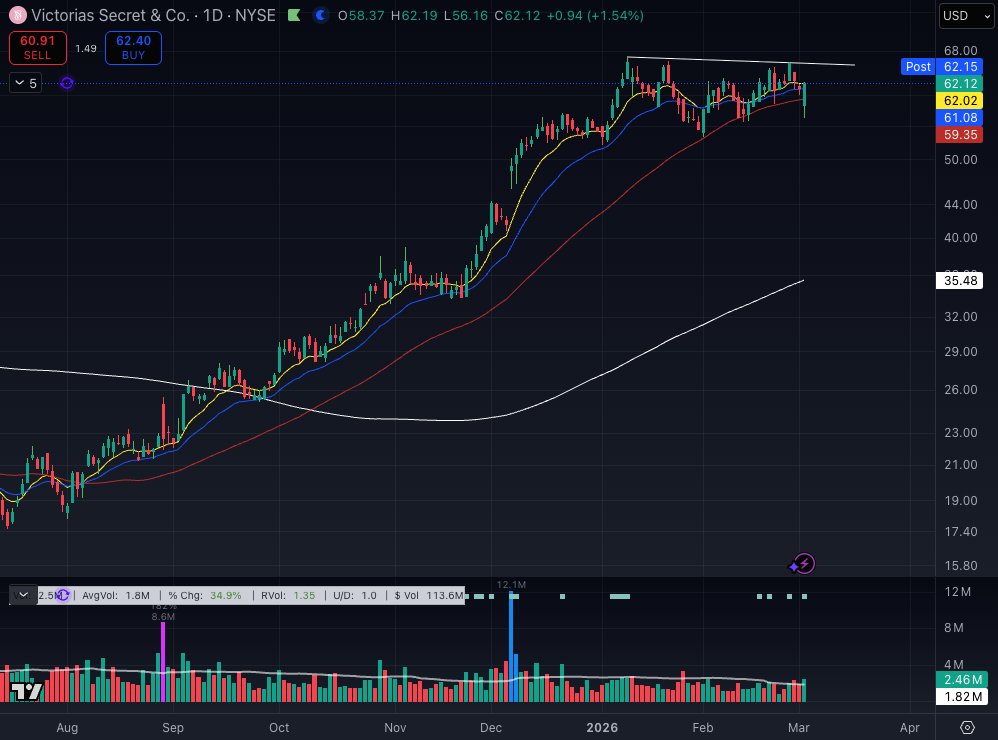Screen dimensions: 998x740
Task: Collapse the volume indicator legend chevron
Action: click(x=23, y=596)
